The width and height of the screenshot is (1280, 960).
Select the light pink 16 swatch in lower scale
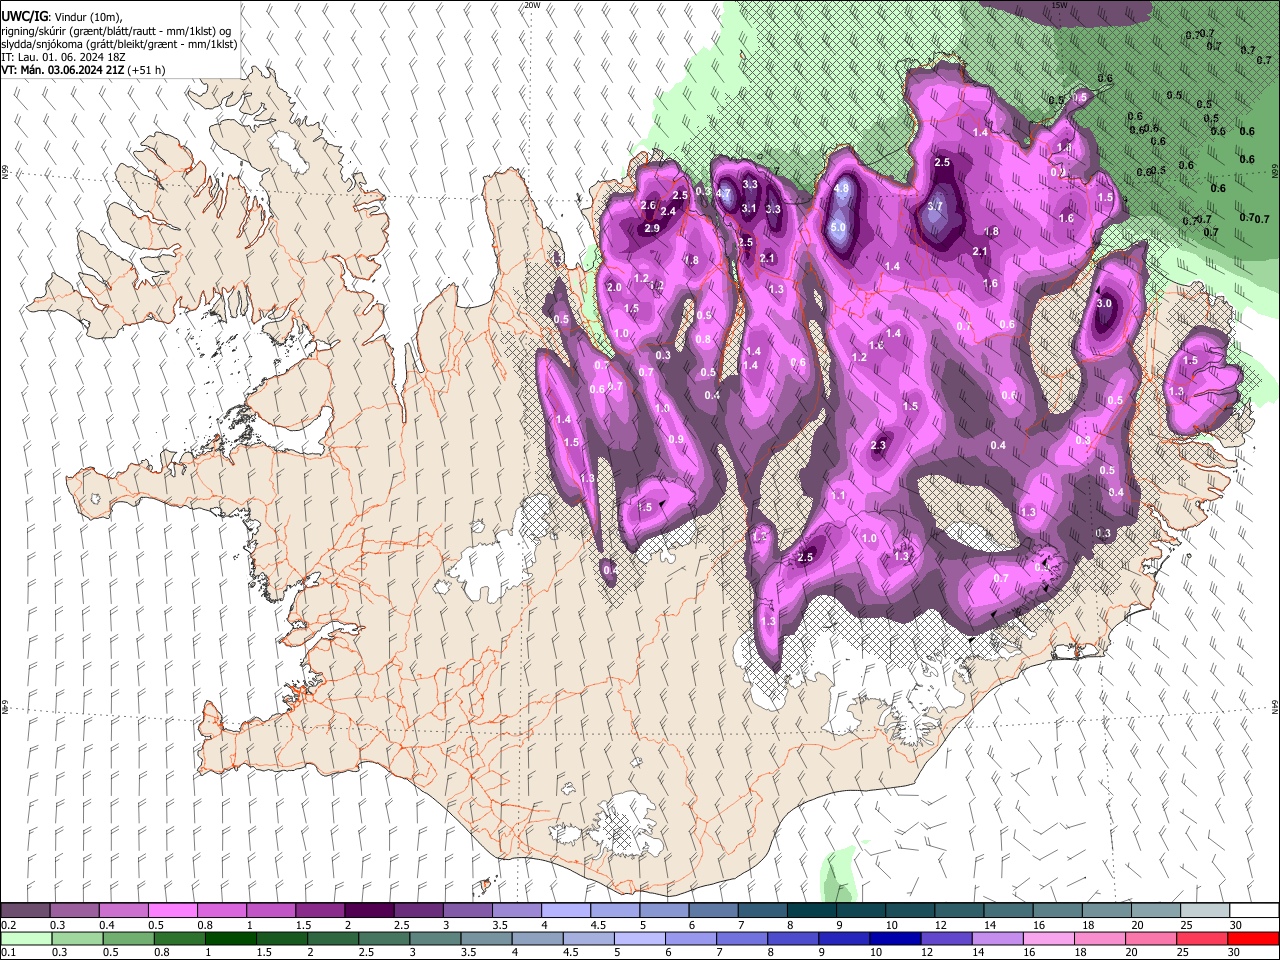1048,938
